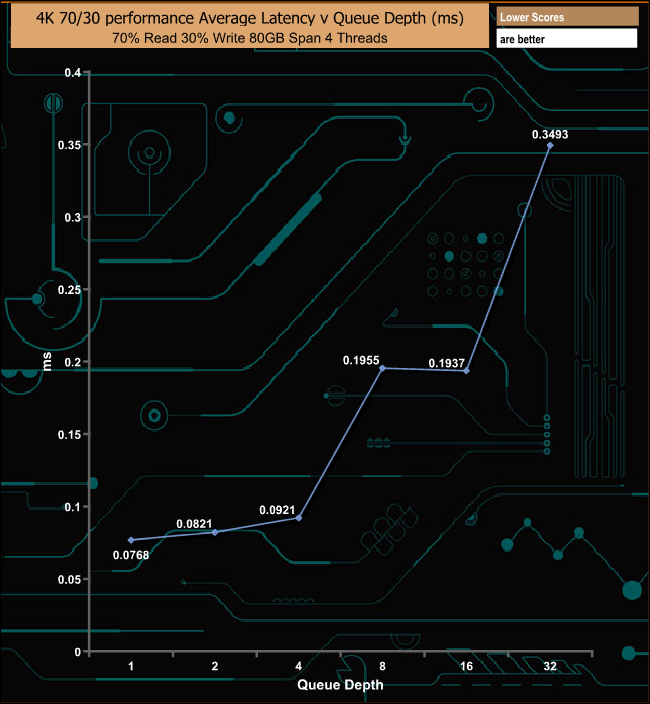Click the chart title '4K 70/30 performance Average Latency'

click(249, 18)
